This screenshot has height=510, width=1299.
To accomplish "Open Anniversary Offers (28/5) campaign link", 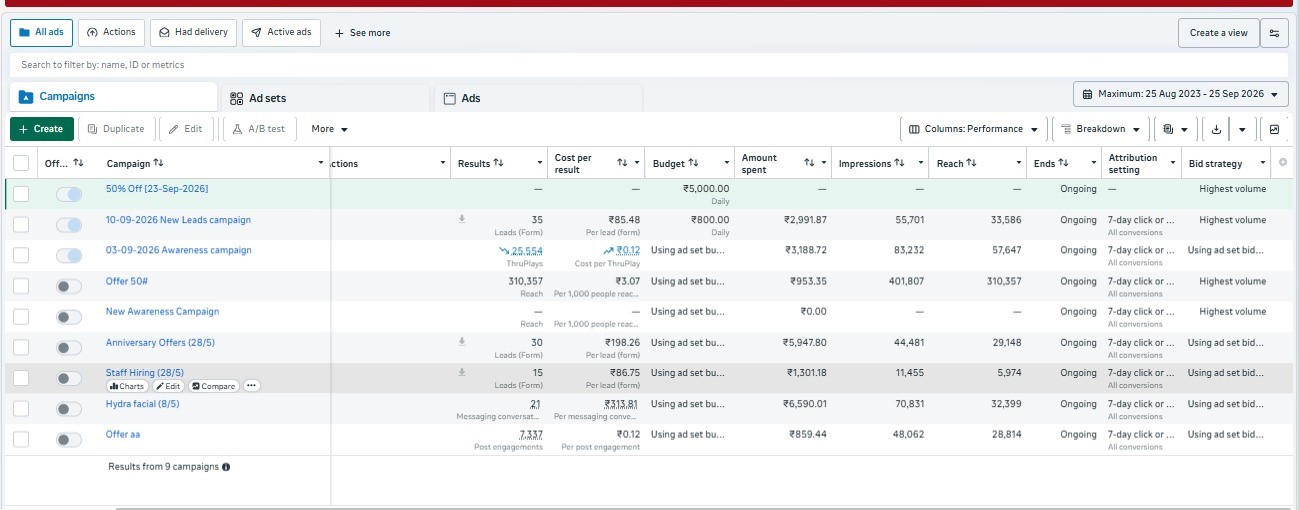I will click(x=160, y=343).
